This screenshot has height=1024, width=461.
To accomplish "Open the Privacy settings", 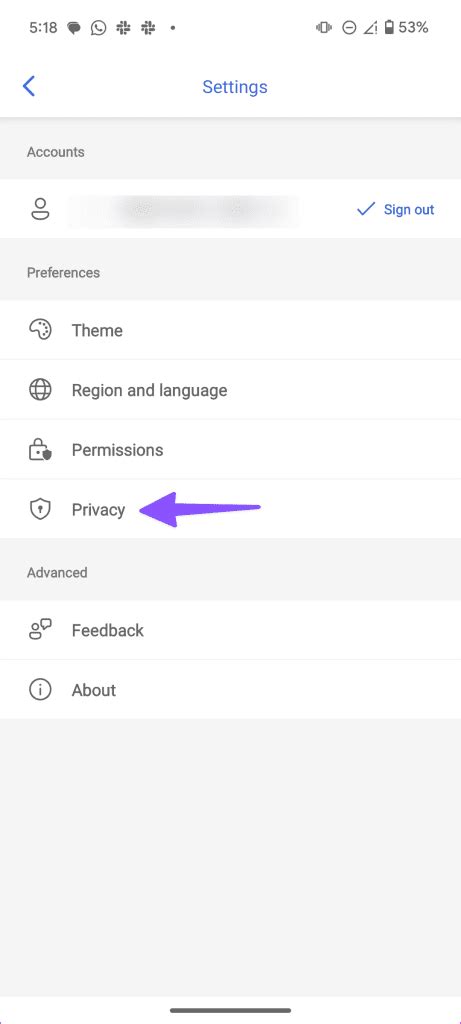I will [230, 509].
